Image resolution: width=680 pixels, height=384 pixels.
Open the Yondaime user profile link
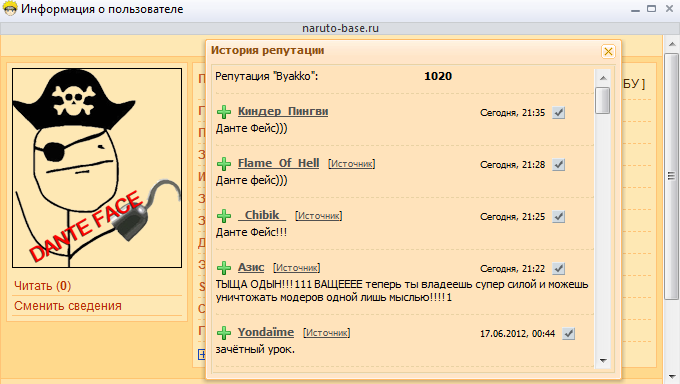point(266,332)
